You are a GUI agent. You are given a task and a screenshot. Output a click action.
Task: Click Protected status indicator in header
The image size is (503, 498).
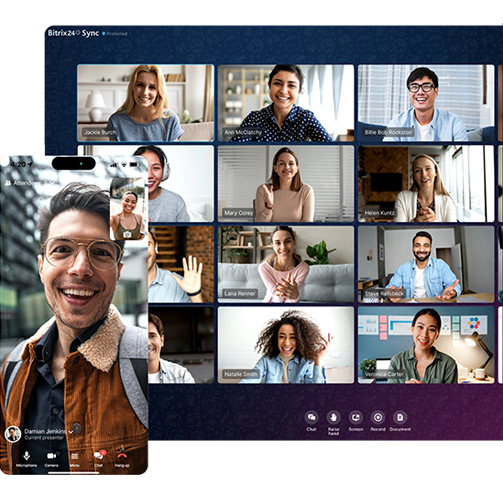pyautogui.click(x=114, y=34)
